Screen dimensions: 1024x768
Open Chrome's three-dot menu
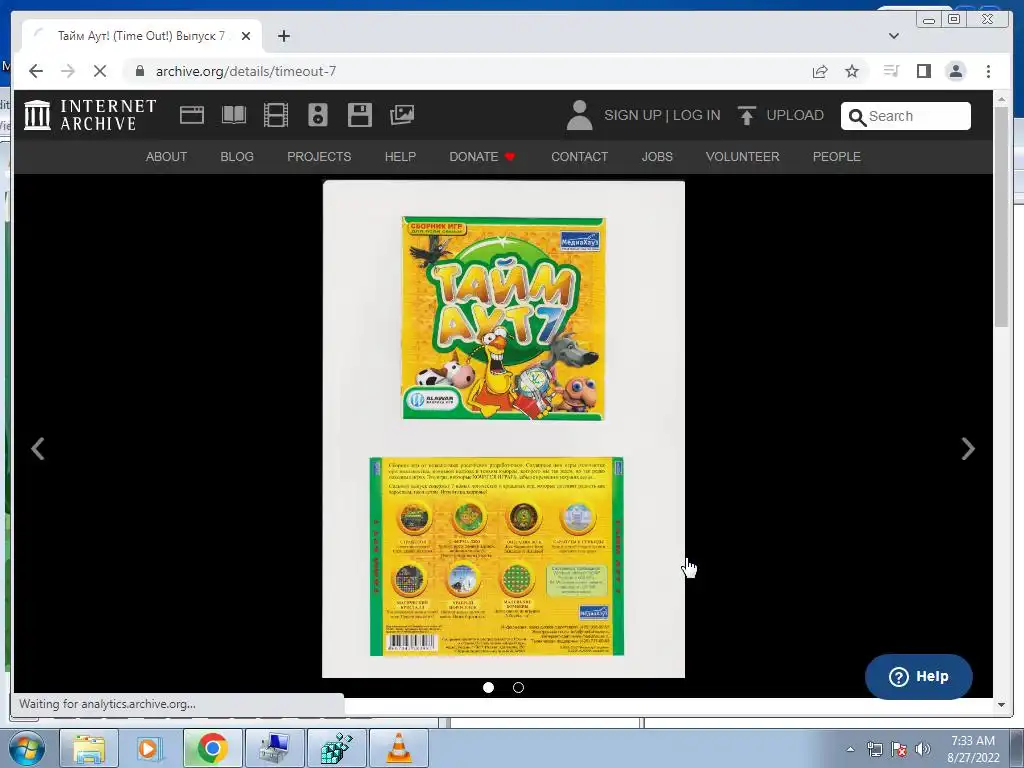pos(988,71)
